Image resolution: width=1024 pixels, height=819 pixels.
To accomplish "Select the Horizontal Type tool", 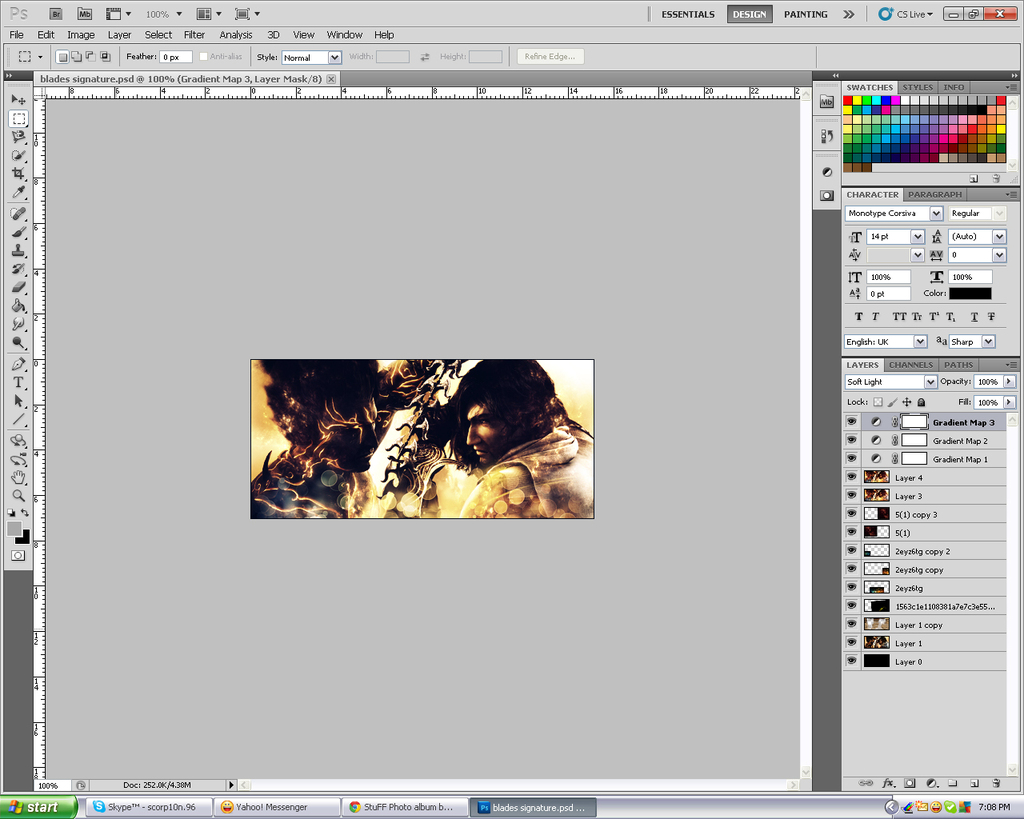I will point(18,383).
